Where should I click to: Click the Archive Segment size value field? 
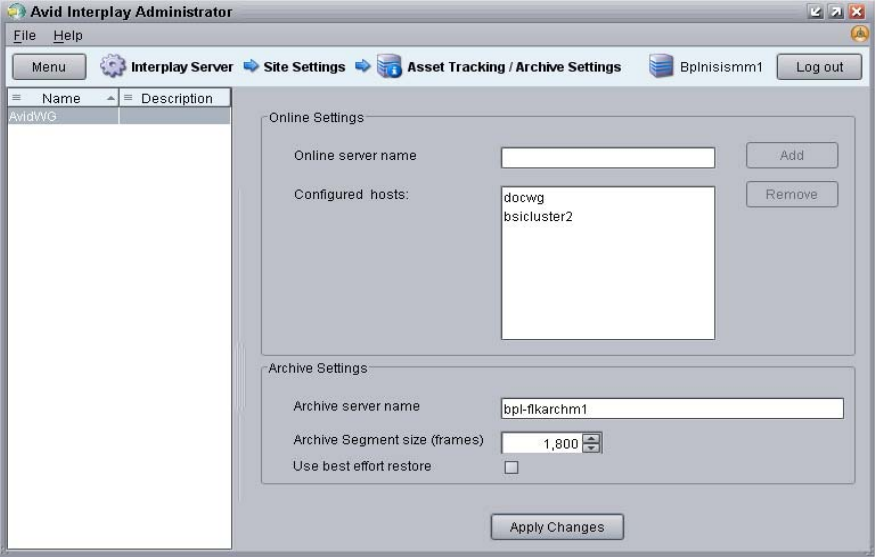point(541,444)
